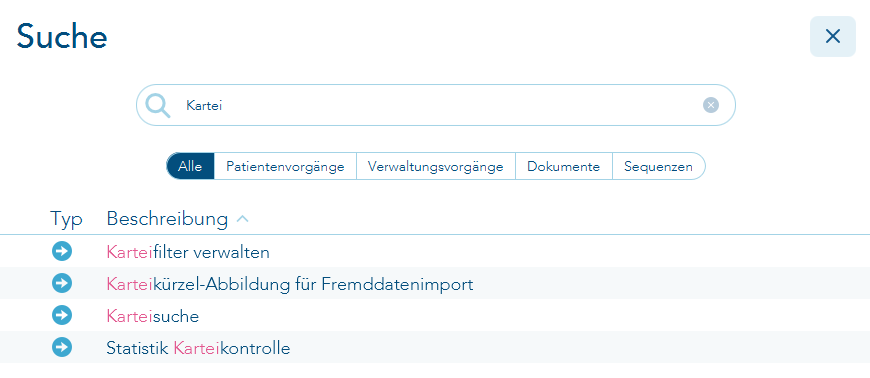Select the Alle filter tab
Viewport: 870px width, 378px height.
pos(190,167)
